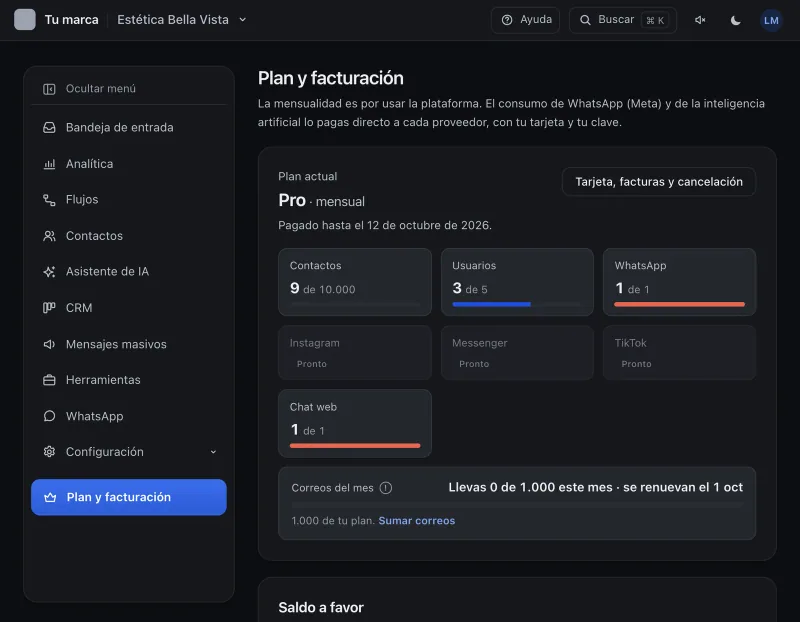The image size is (800, 622).
Task: Click 'Pagado hasta el 12 de octubre de 2026.'
Action: tap(385, 226)
